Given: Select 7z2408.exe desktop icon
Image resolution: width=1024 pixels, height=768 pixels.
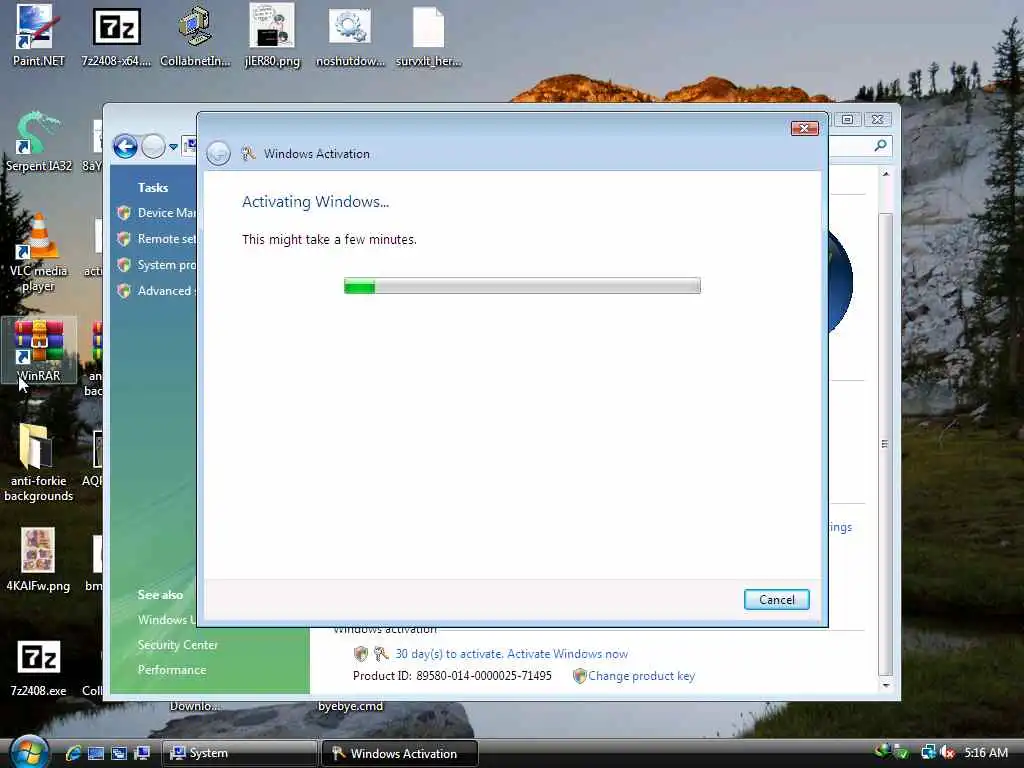Looking at the screenshot, I should coord(38,667).
